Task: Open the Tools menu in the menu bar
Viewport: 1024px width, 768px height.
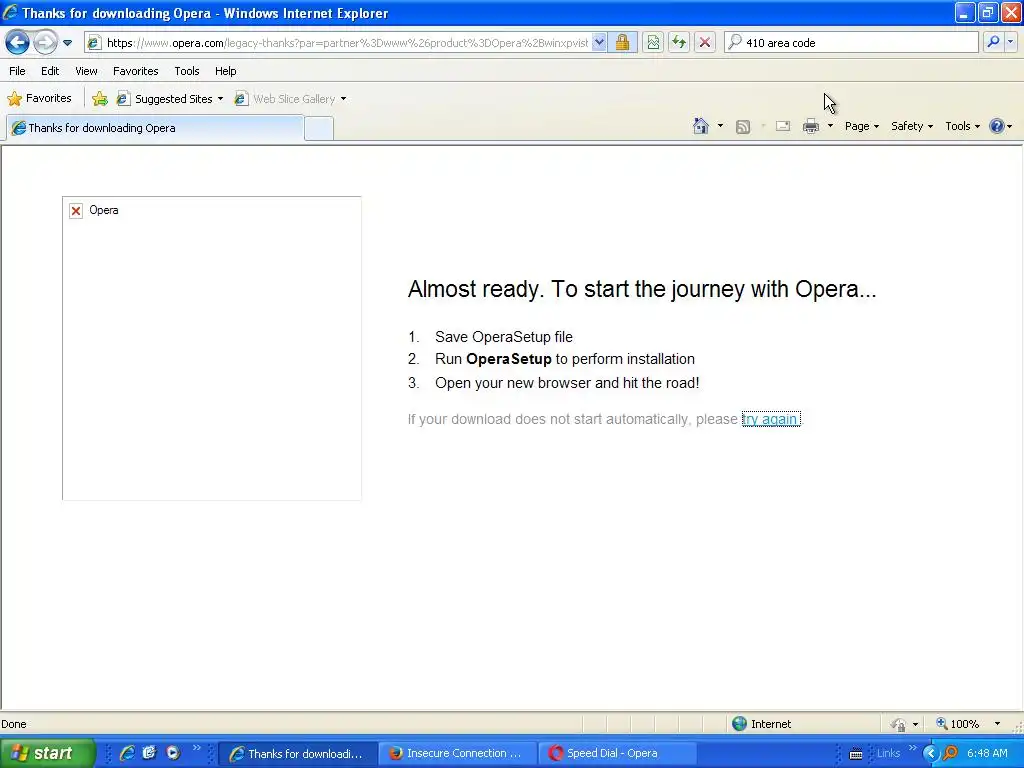Action: (x=187, y=71)
